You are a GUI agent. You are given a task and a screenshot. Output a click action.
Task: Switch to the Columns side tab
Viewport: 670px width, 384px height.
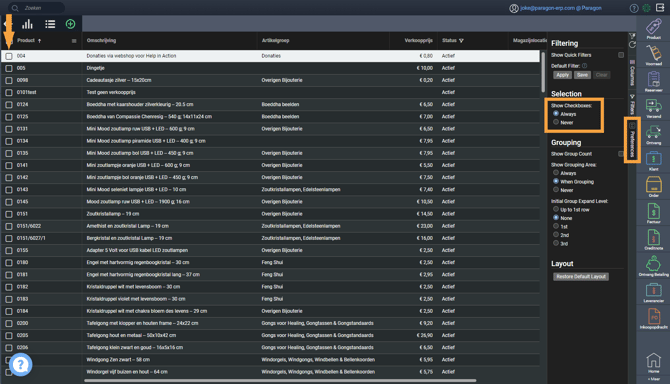[632, 73]
